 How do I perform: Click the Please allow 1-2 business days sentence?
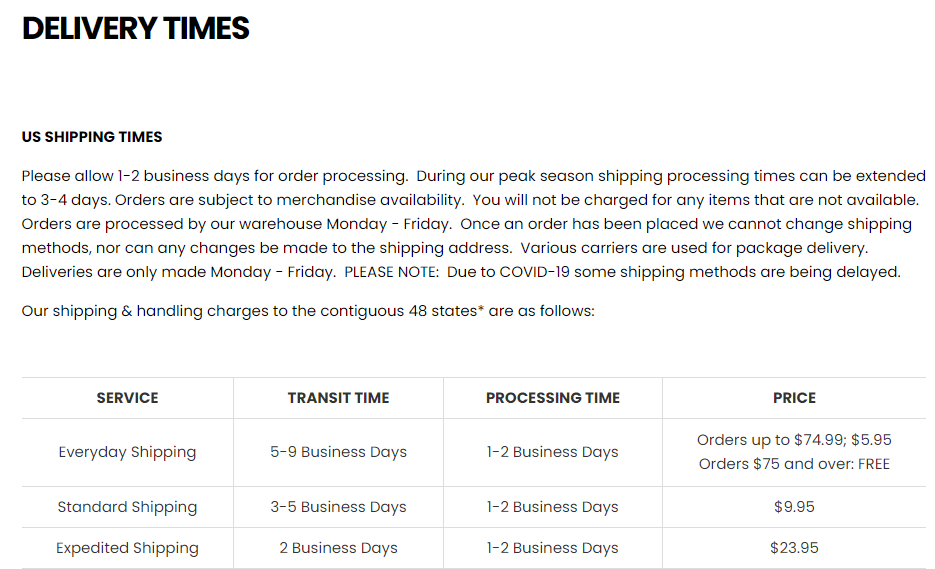[215, 176]
